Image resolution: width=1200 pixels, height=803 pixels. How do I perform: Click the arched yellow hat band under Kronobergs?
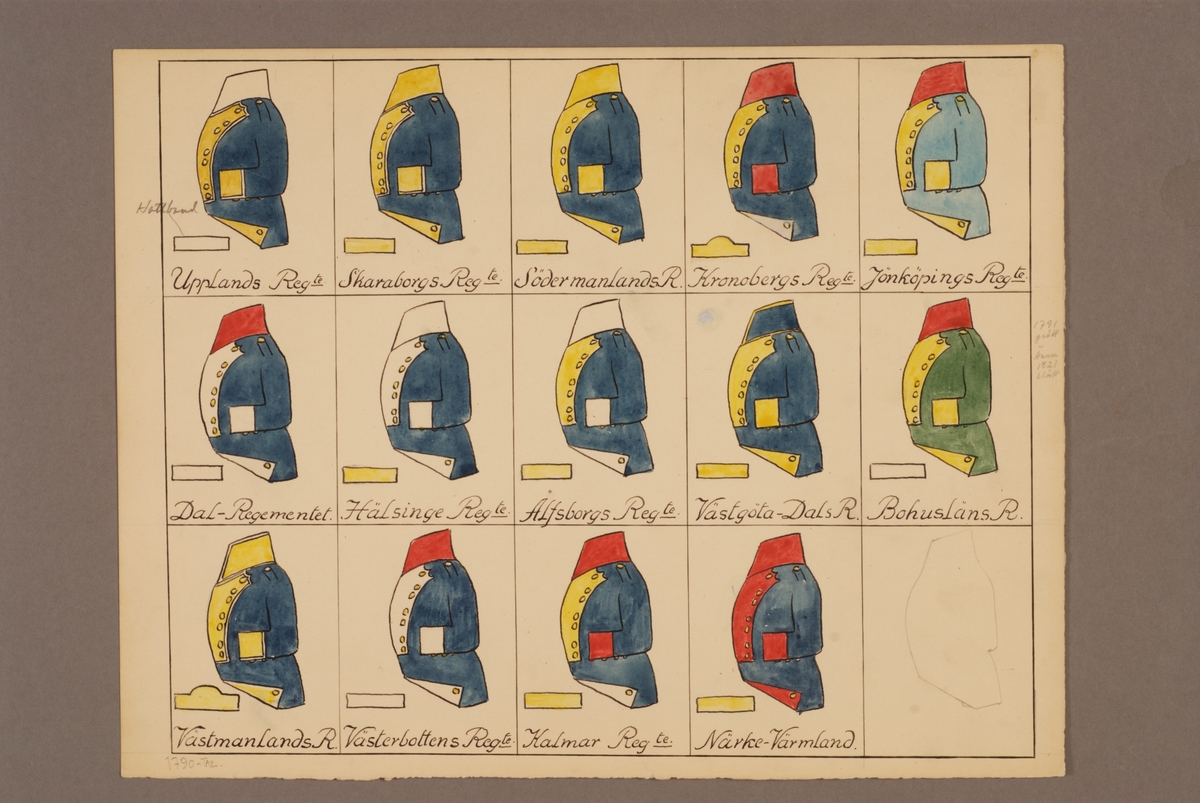pos(721,246)
